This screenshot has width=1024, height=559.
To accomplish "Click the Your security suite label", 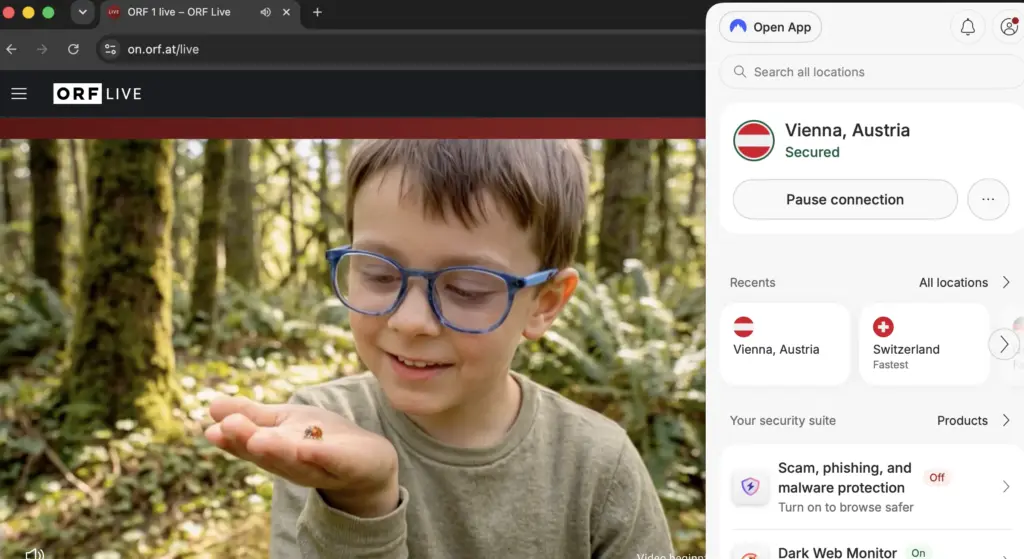I will click(x=782, y=421).
